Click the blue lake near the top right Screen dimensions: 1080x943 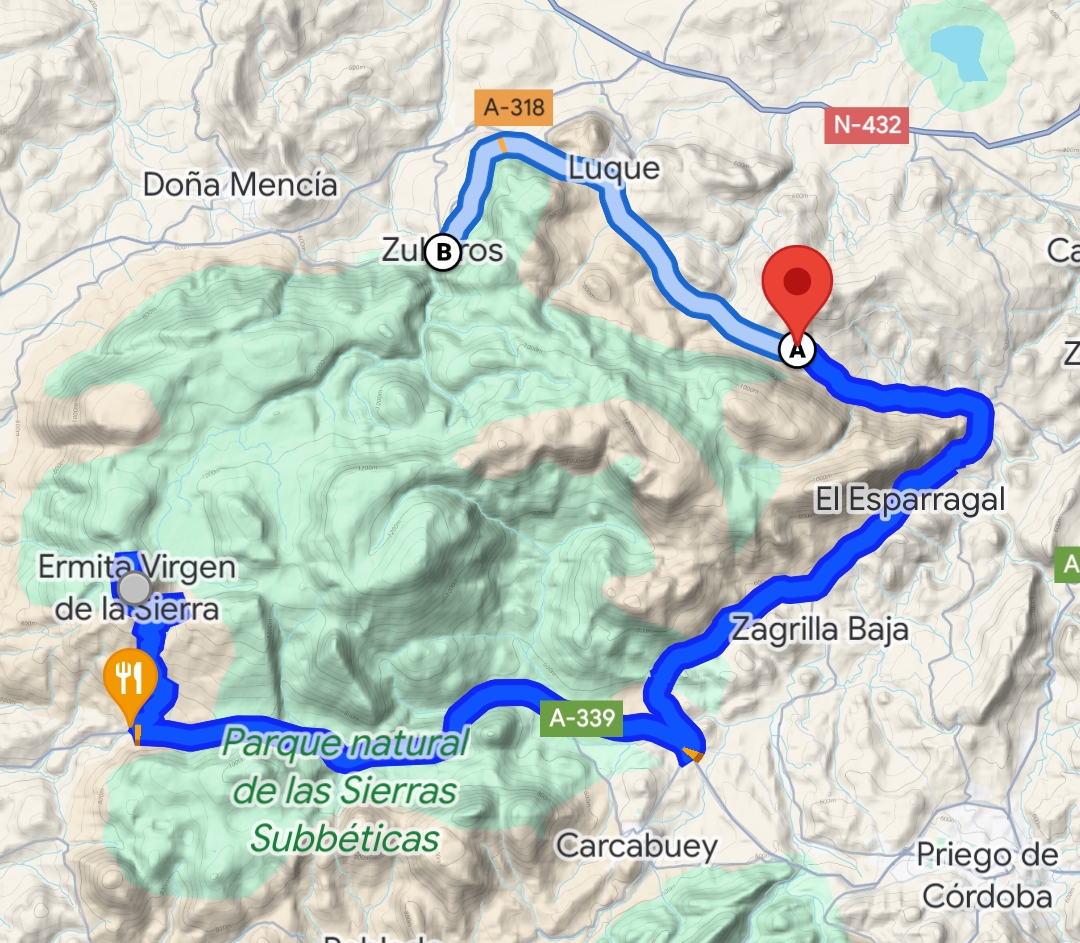957,52
